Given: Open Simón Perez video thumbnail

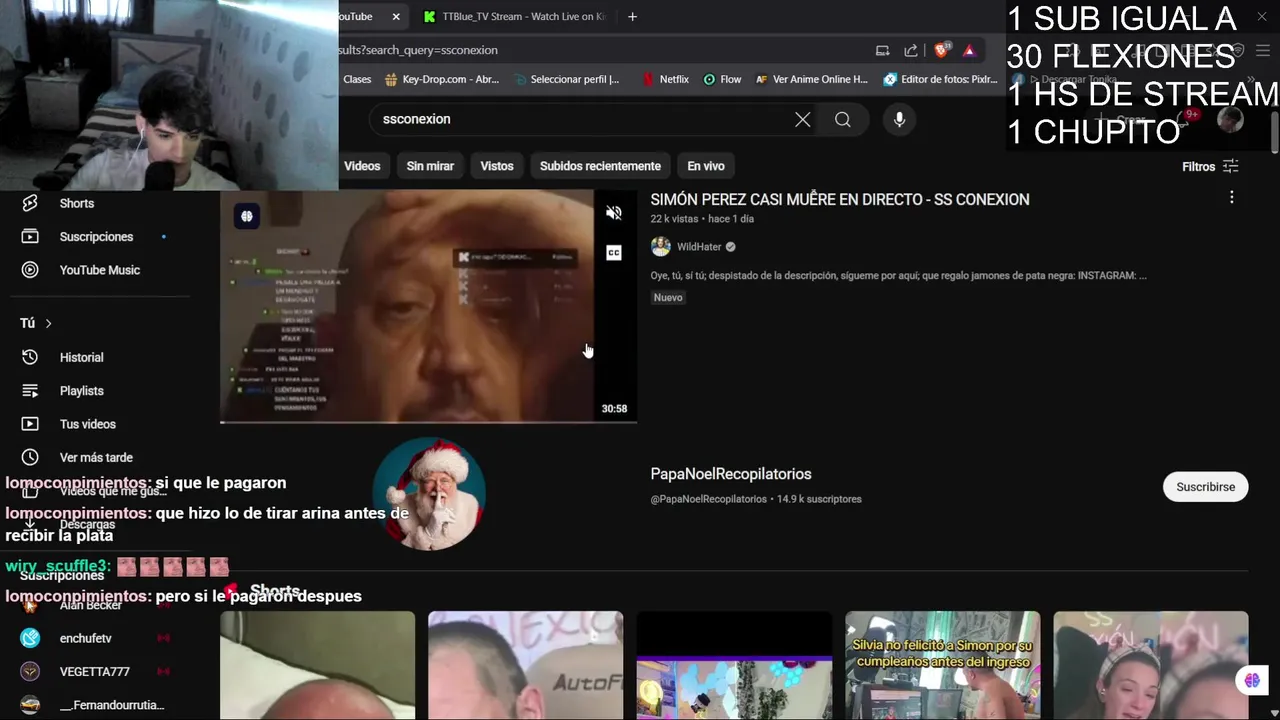Looking at the screenshot, I should 428,305.
